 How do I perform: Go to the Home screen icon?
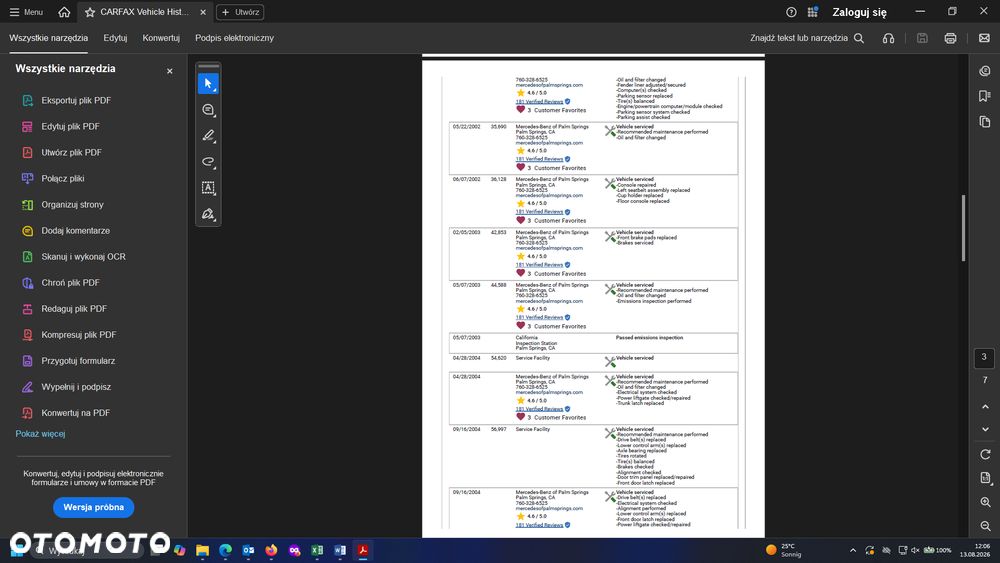tap(64, 12)
